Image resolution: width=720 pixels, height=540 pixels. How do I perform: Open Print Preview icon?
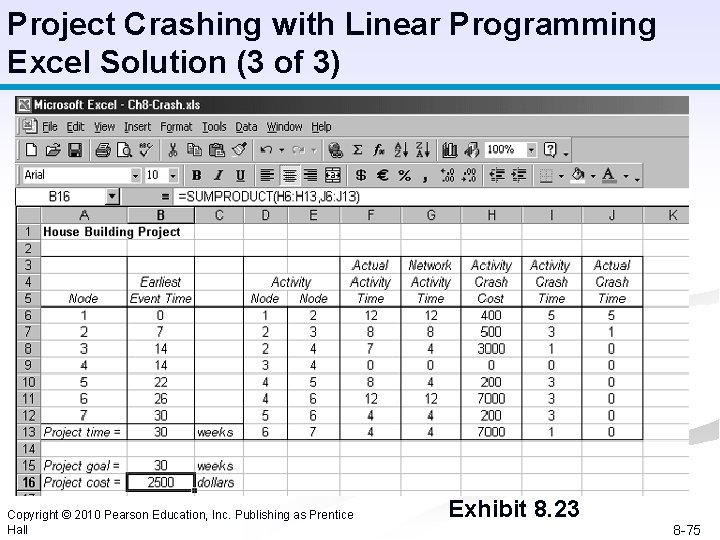coord(124,150)
